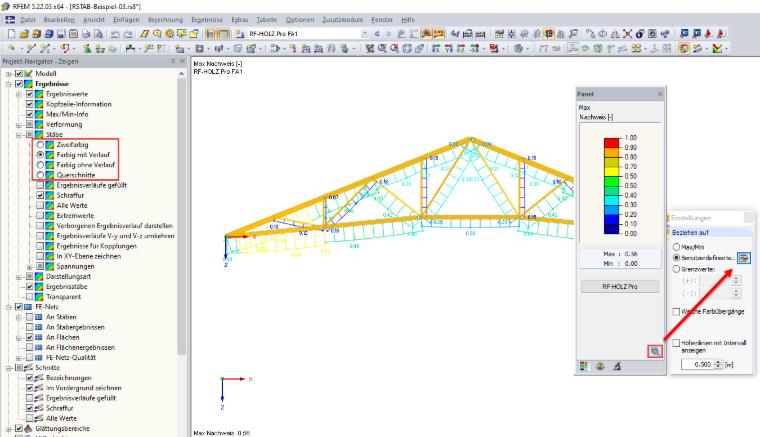Viewport: 760px width, 437px height.
Task: Uncheck the Schraffur checkbox under Stäbe
Action: click(x=40, y=196)
